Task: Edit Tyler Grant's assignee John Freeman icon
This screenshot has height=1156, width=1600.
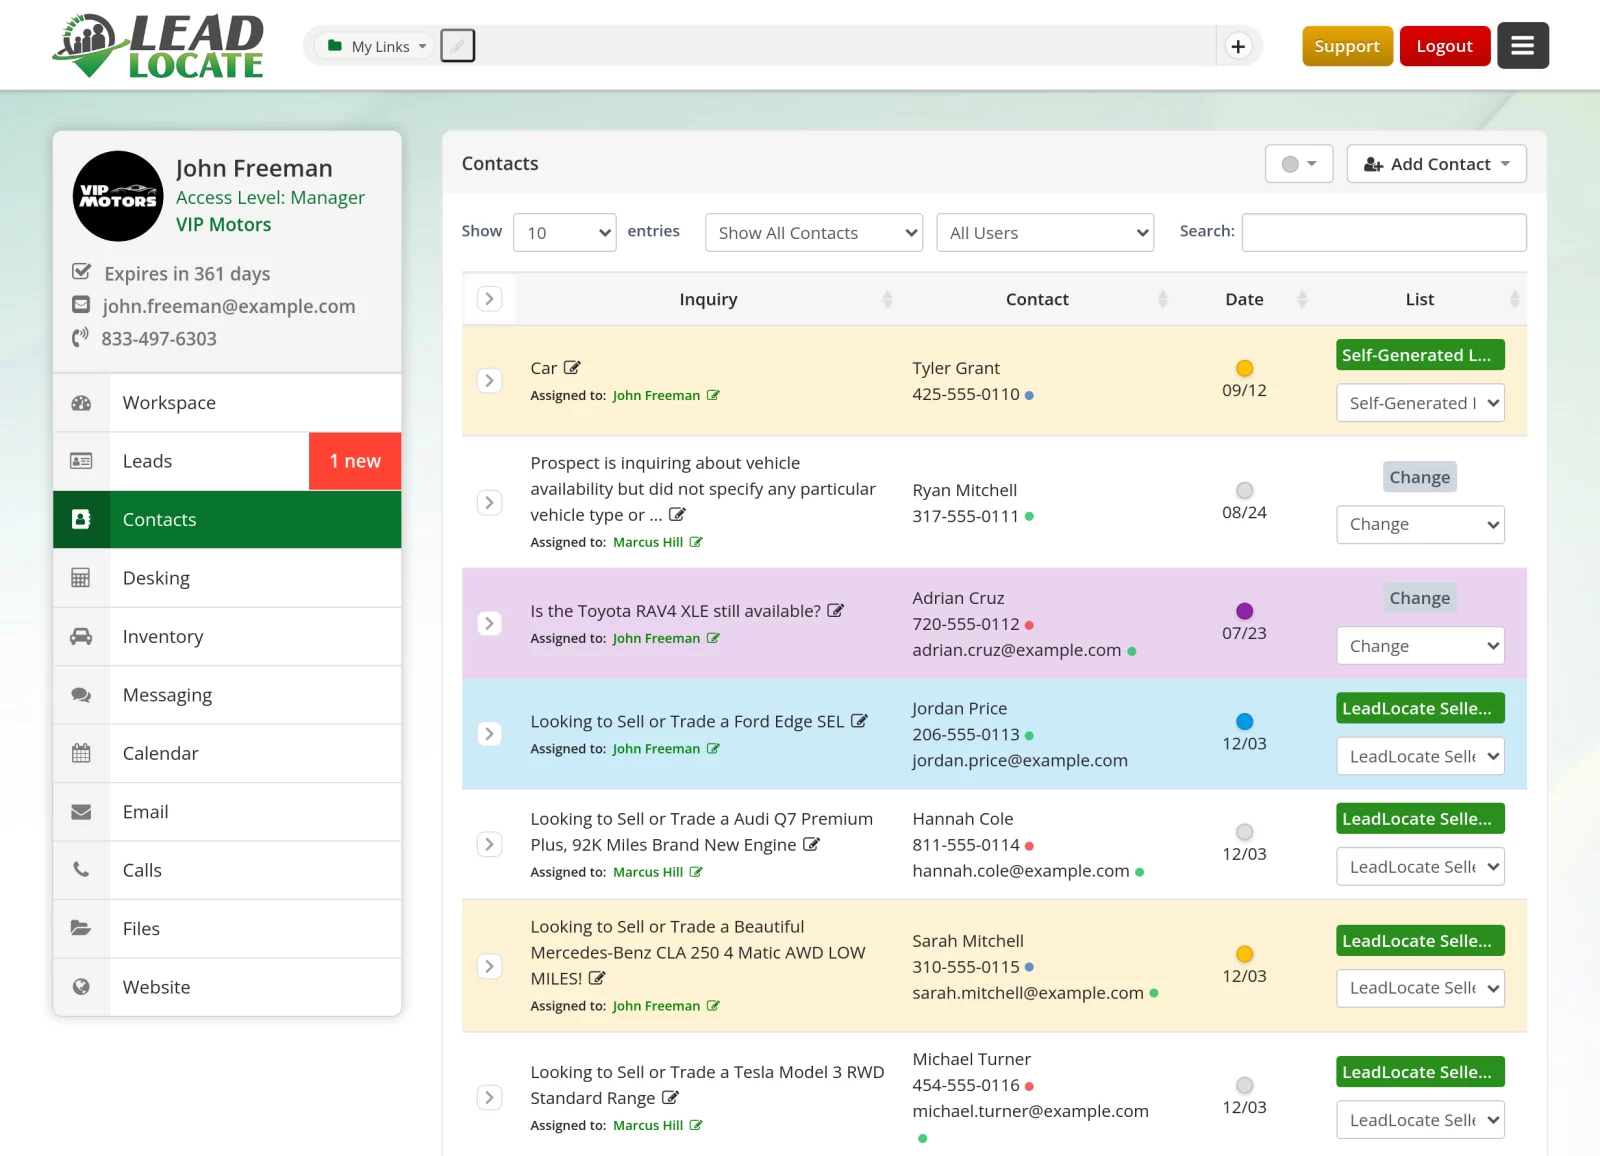Action: tap(713, 395)
